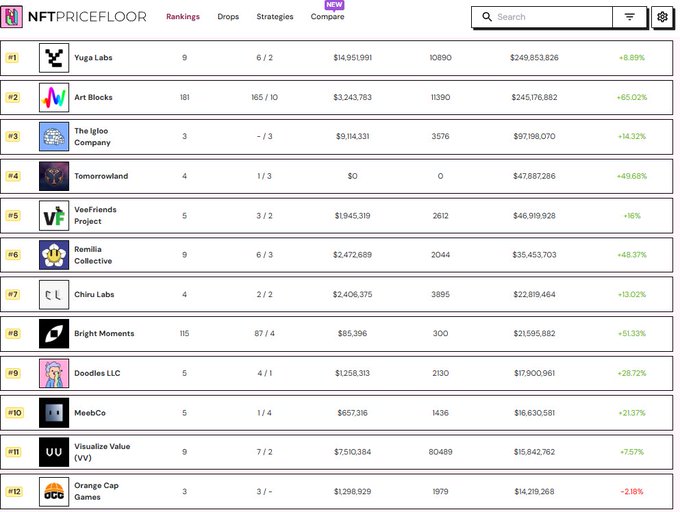Click the Visualize Value logo thumbnail
This screenshot has height=512, width=680.
54,452
